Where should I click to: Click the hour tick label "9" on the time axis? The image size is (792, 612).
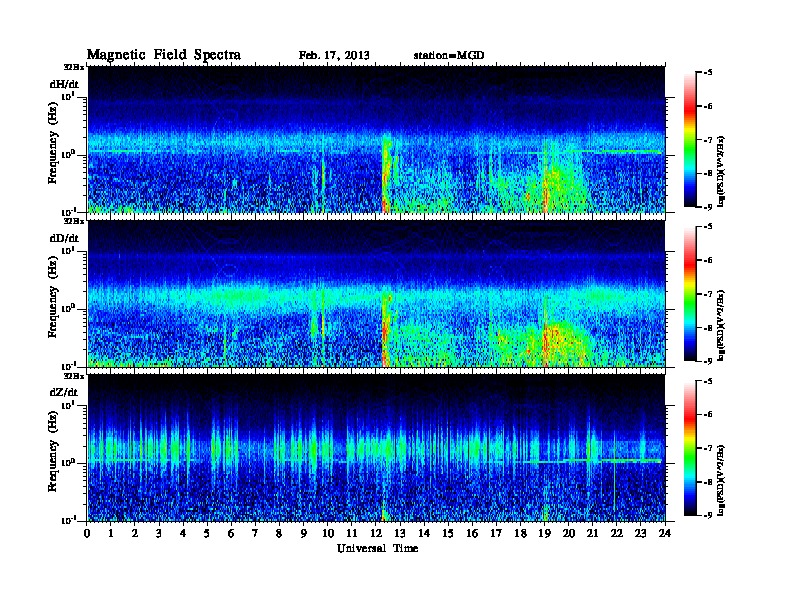[x=304, y=533]
